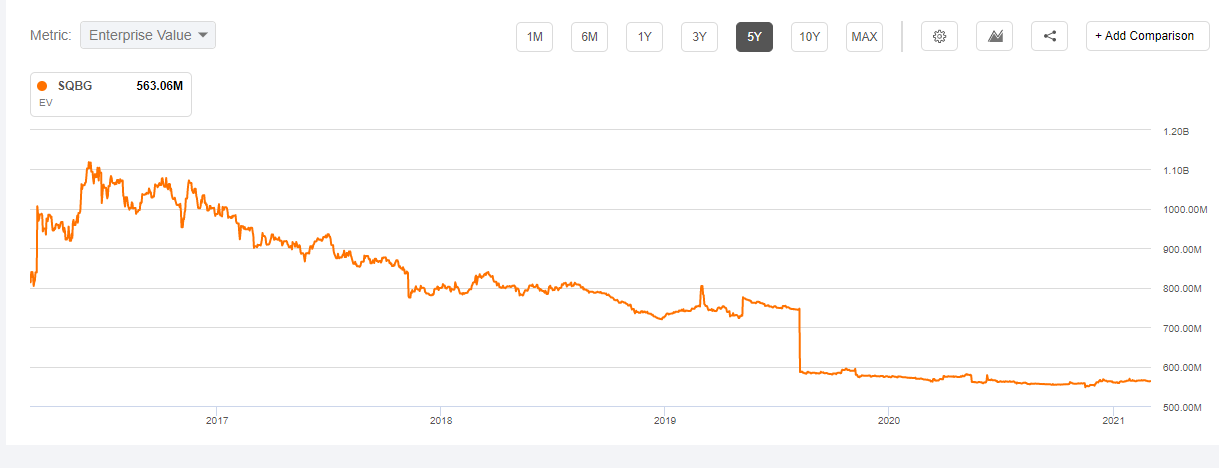Viewport: 1219px width, 468px height.
Task: Click the Add Comparison button
Action: click(x=1147, y=36)
